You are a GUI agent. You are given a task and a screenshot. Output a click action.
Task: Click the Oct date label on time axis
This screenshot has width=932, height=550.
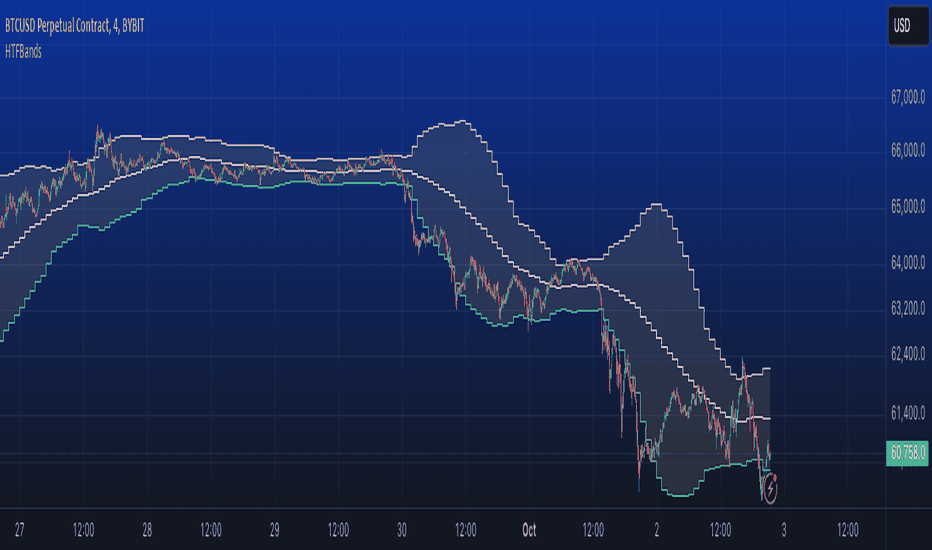529,530
